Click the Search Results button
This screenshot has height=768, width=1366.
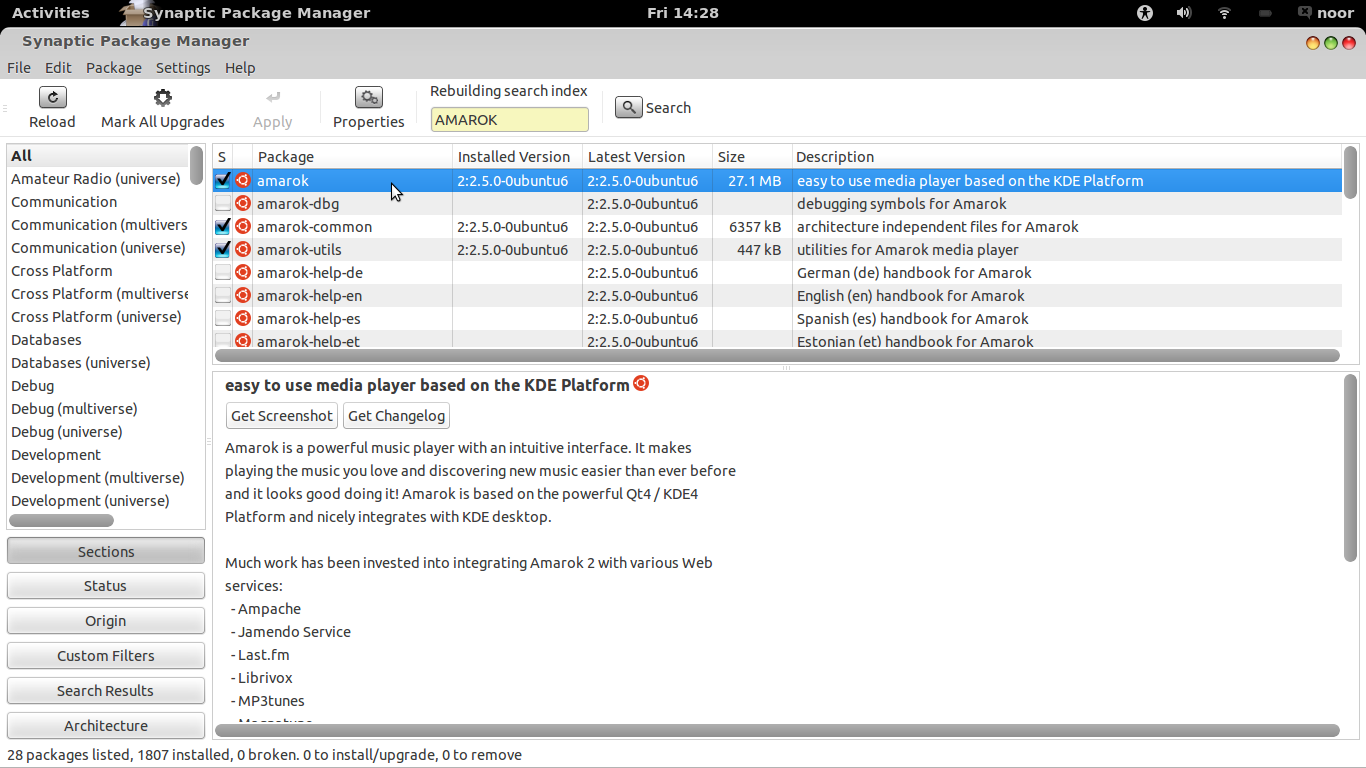point(106,691)
